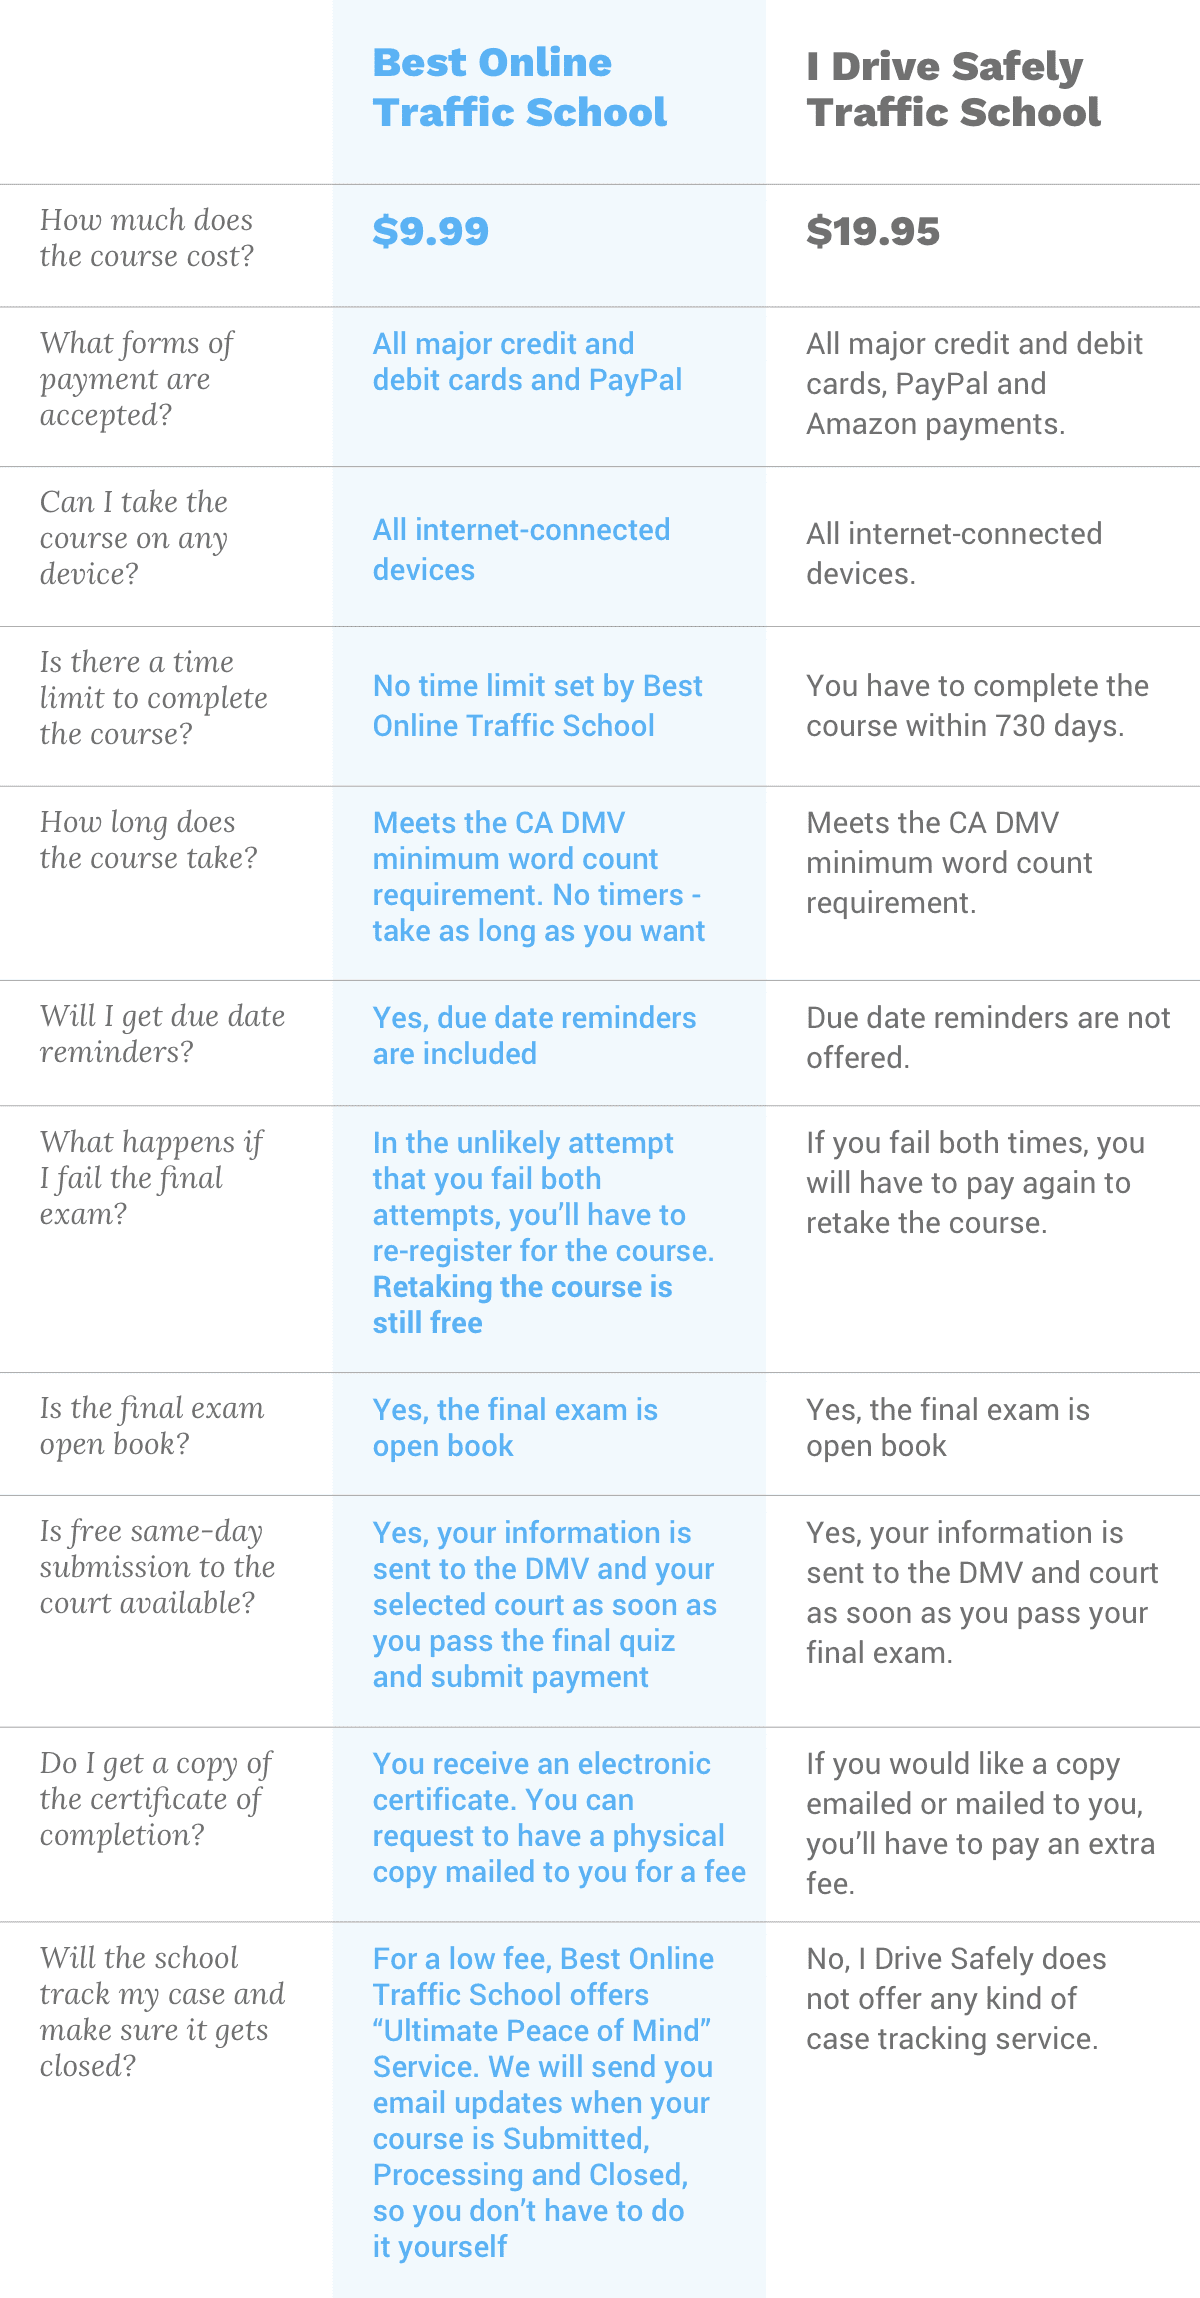Select the $9.99 price text
The image size is (1200, 2298).
[430, 231]
